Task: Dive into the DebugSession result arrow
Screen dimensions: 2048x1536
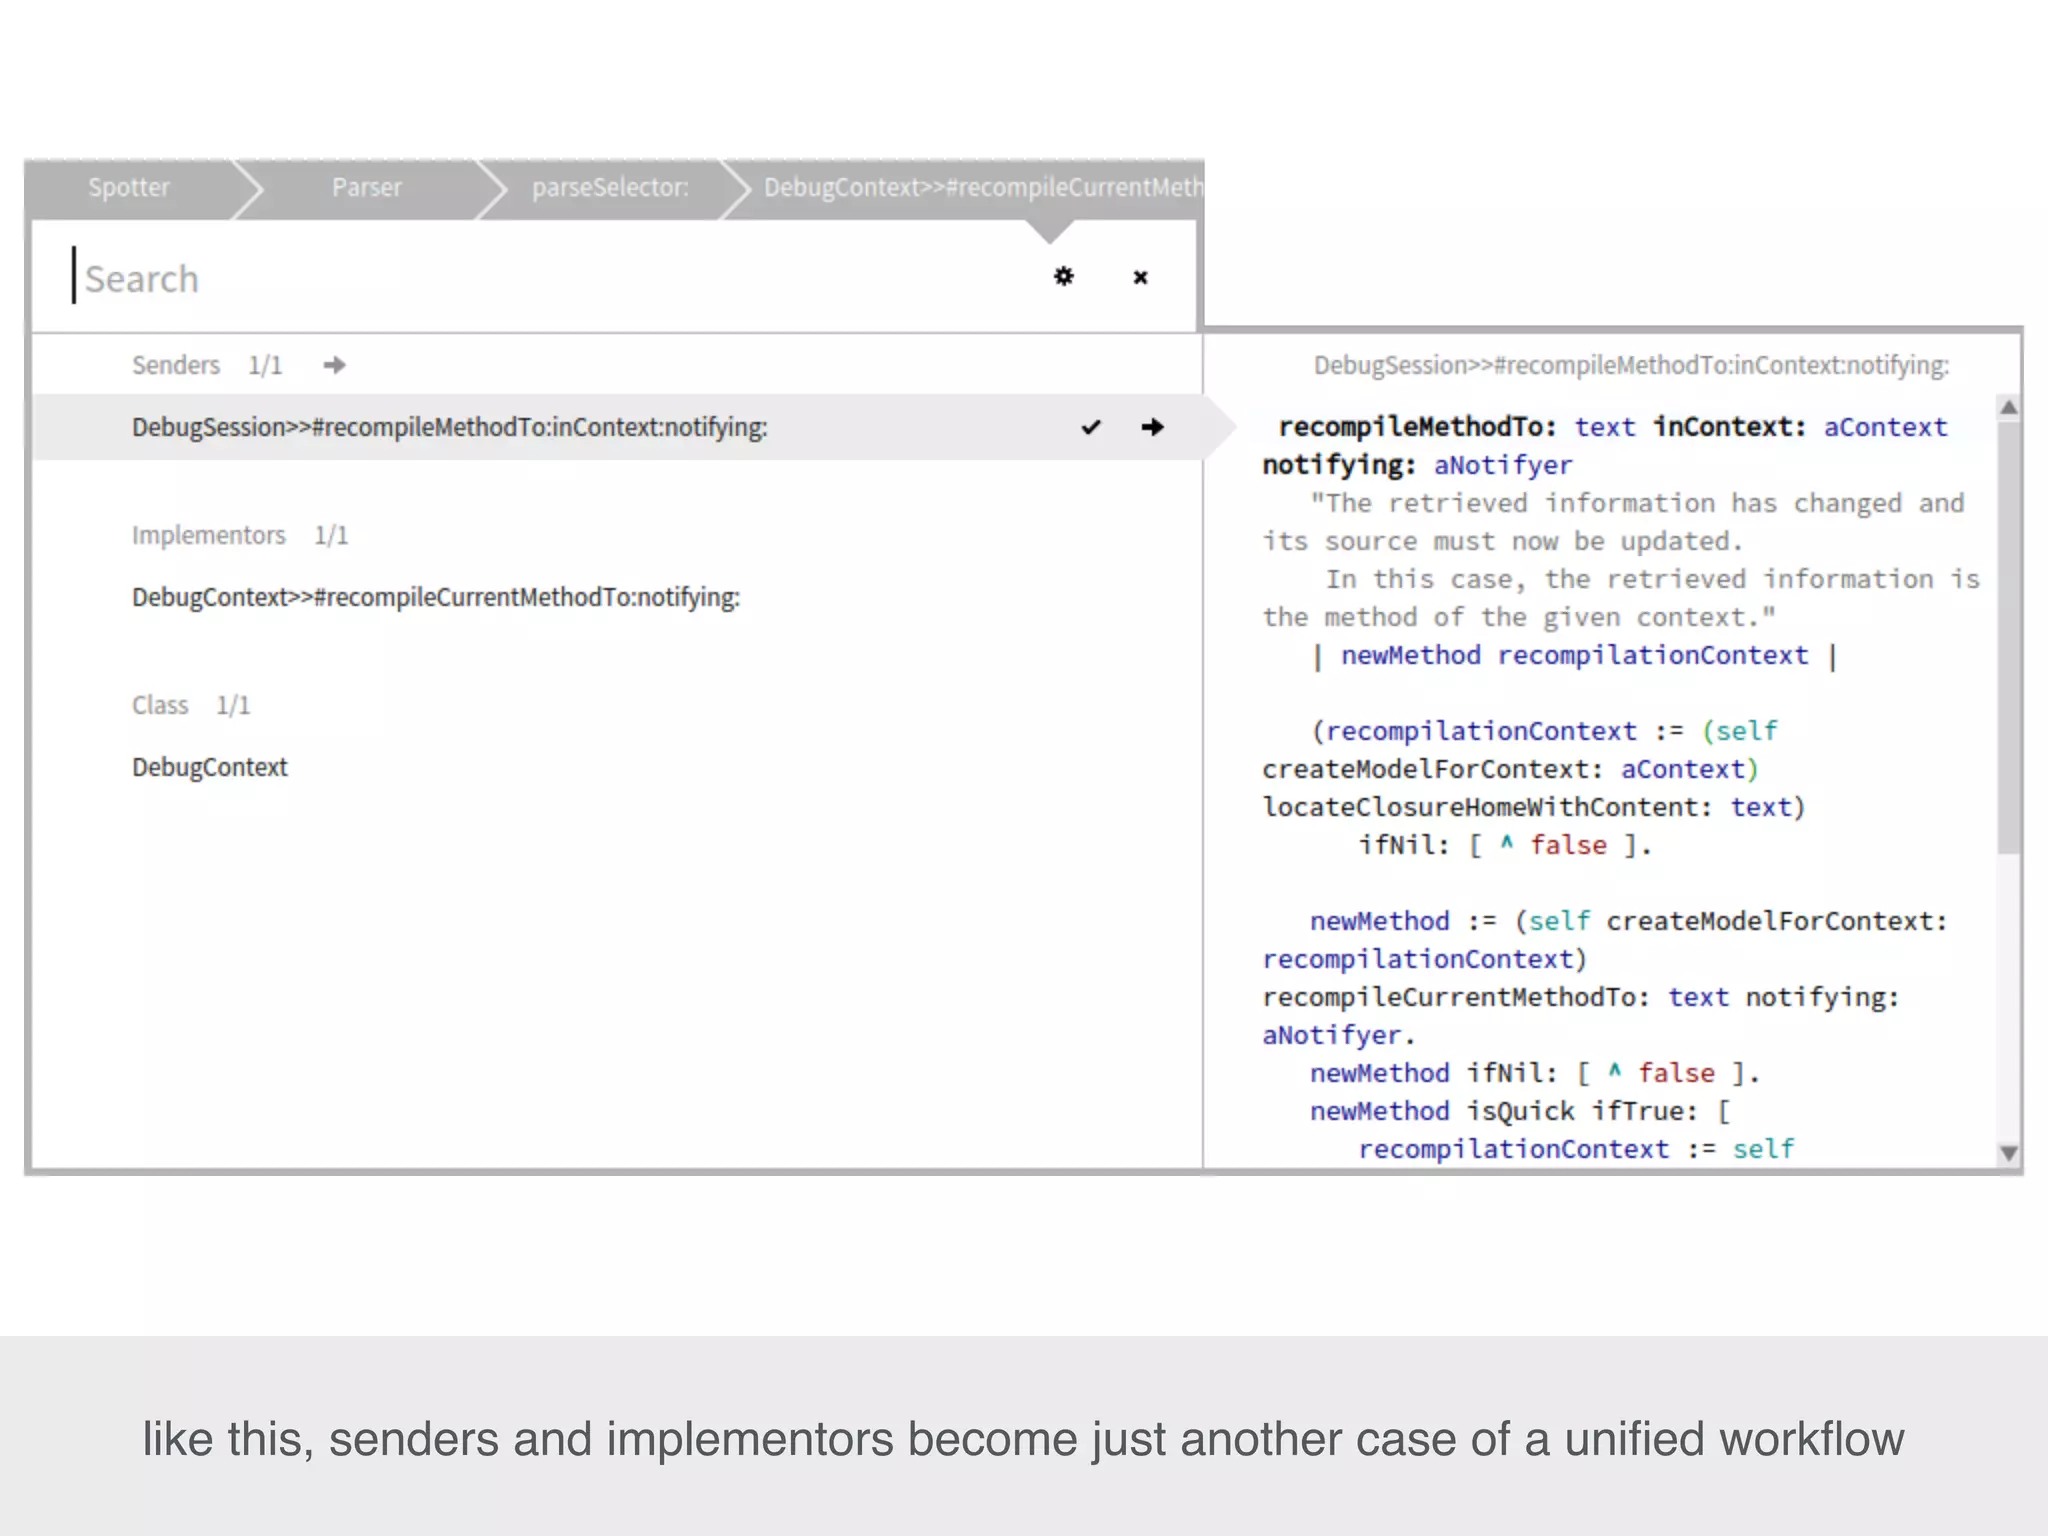Action: pos(1153,427)
